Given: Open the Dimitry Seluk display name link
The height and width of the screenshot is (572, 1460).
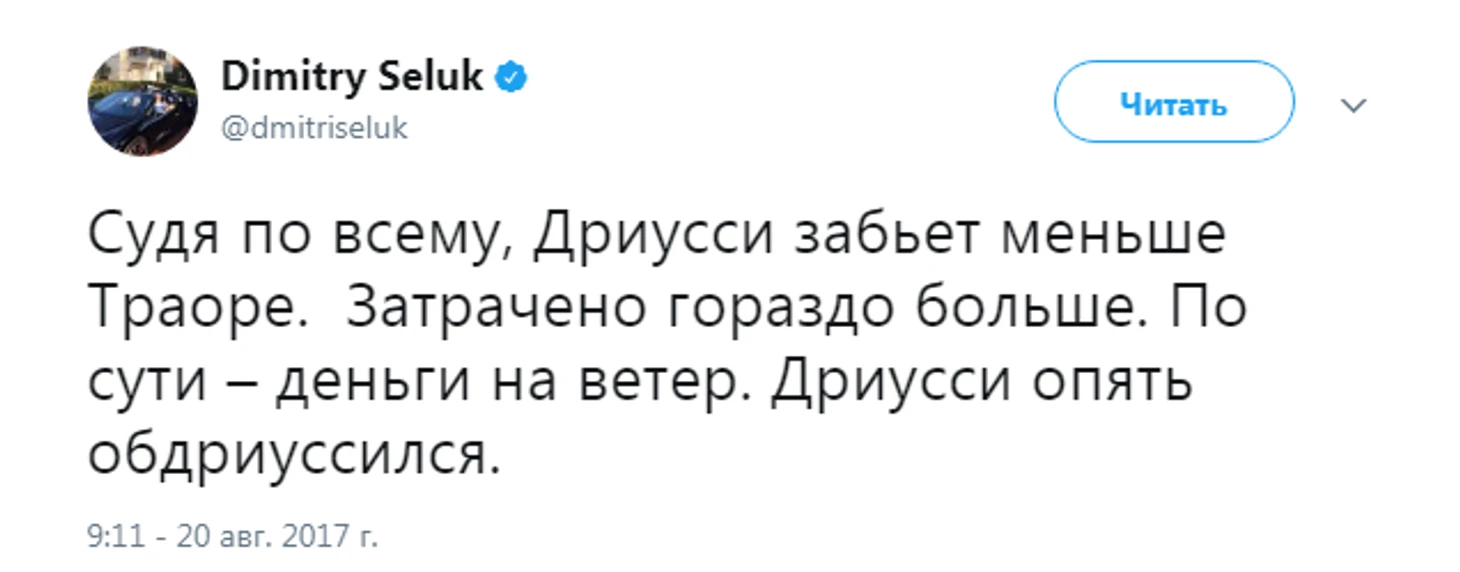Looking at the screenshot, I should (352, 77).
